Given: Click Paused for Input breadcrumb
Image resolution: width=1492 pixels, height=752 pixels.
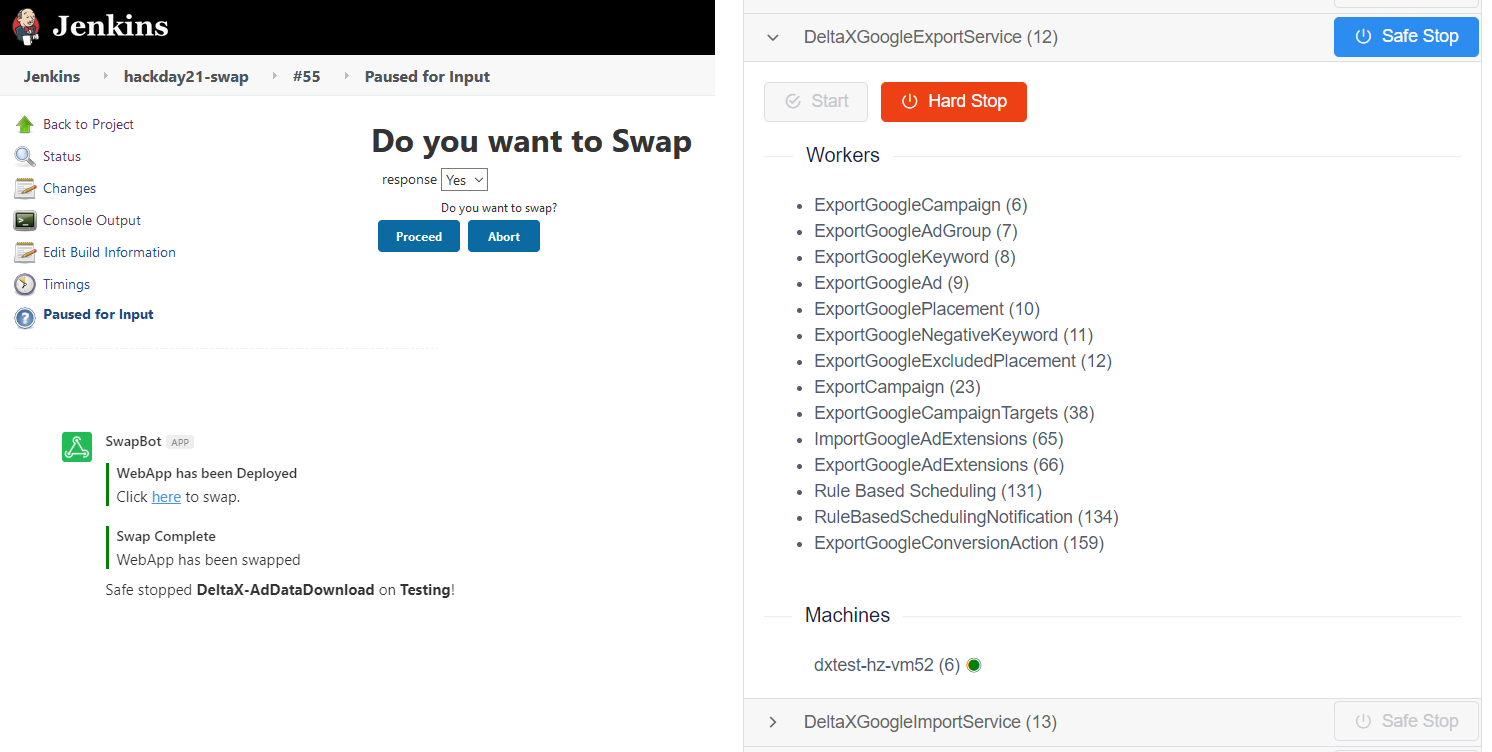Looking at the screenshot, I should click(427, 76).
